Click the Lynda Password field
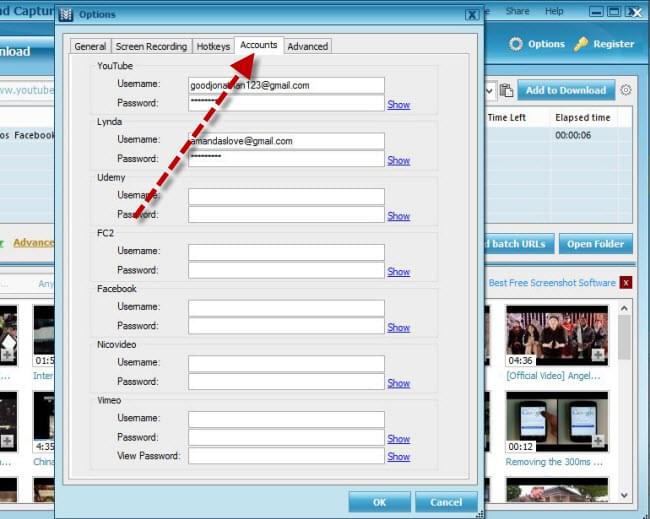This screenshot has height=519, width=650. (x=286, y=159)
